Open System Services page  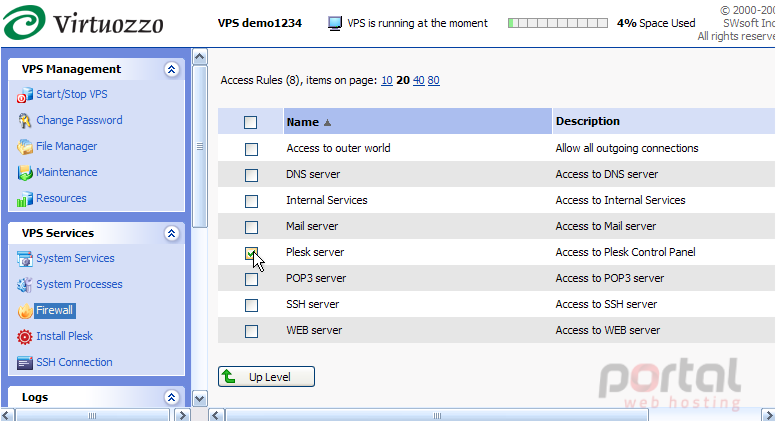click(75, 258)
